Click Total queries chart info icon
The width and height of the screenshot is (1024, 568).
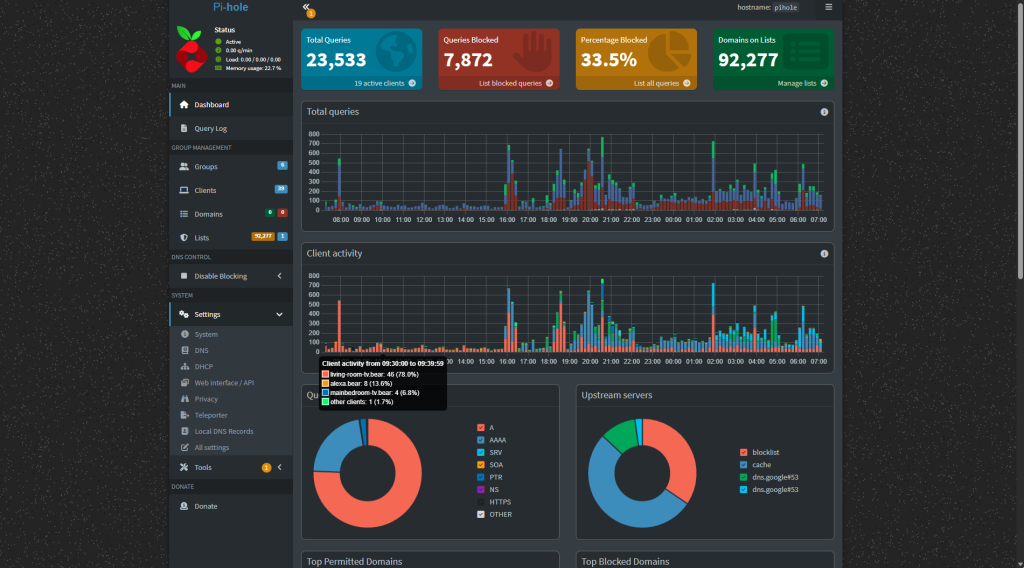824,112
